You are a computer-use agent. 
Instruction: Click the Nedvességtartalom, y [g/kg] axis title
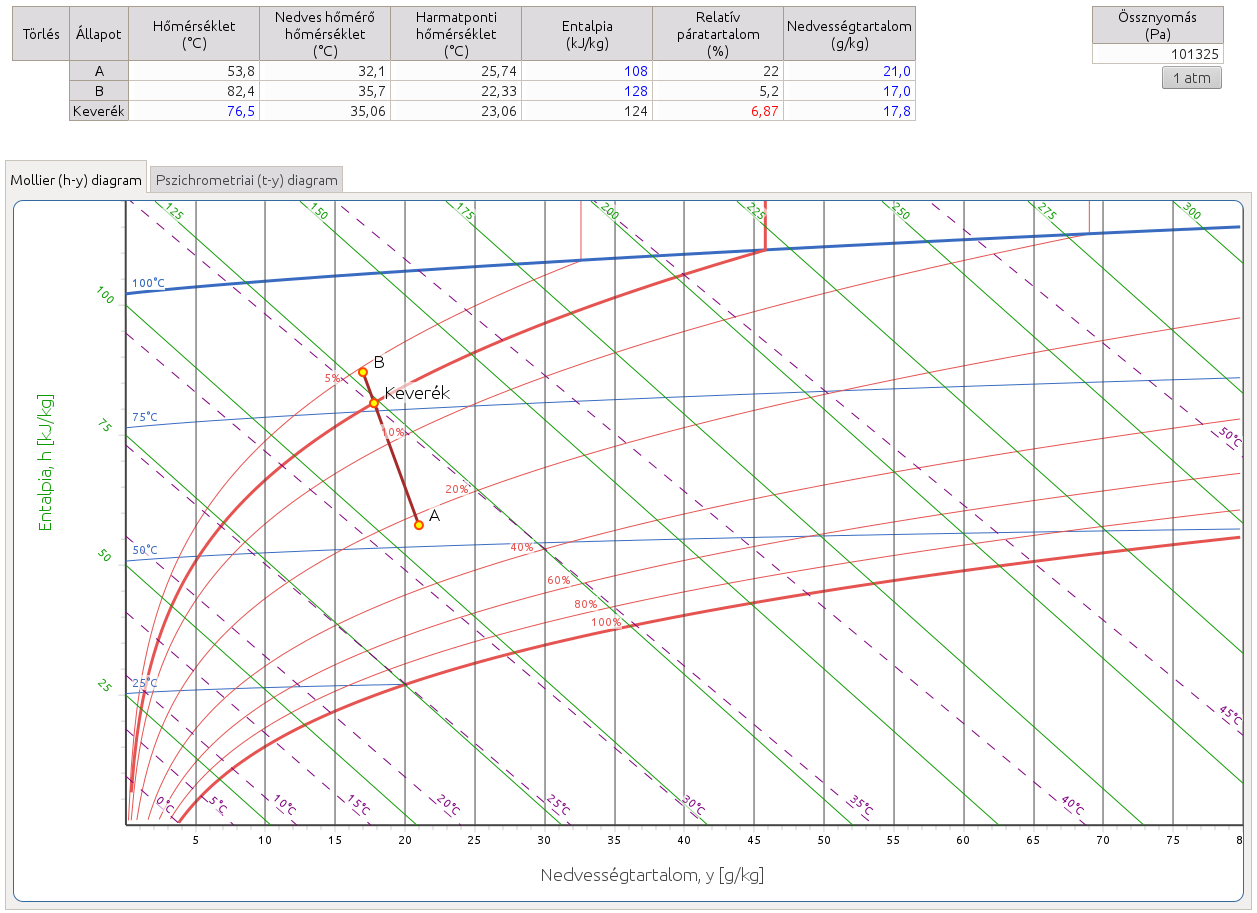pyautogui.click(x=652, y=875)
